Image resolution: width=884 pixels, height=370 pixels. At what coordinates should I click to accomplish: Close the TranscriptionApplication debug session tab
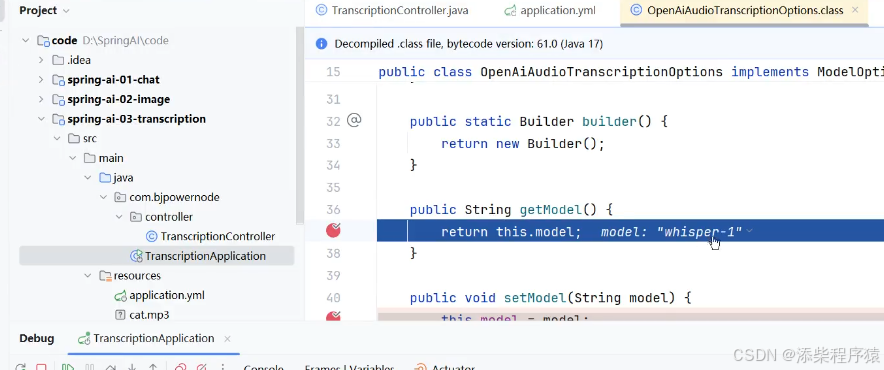pyautogui.click(x=227, y=339)
